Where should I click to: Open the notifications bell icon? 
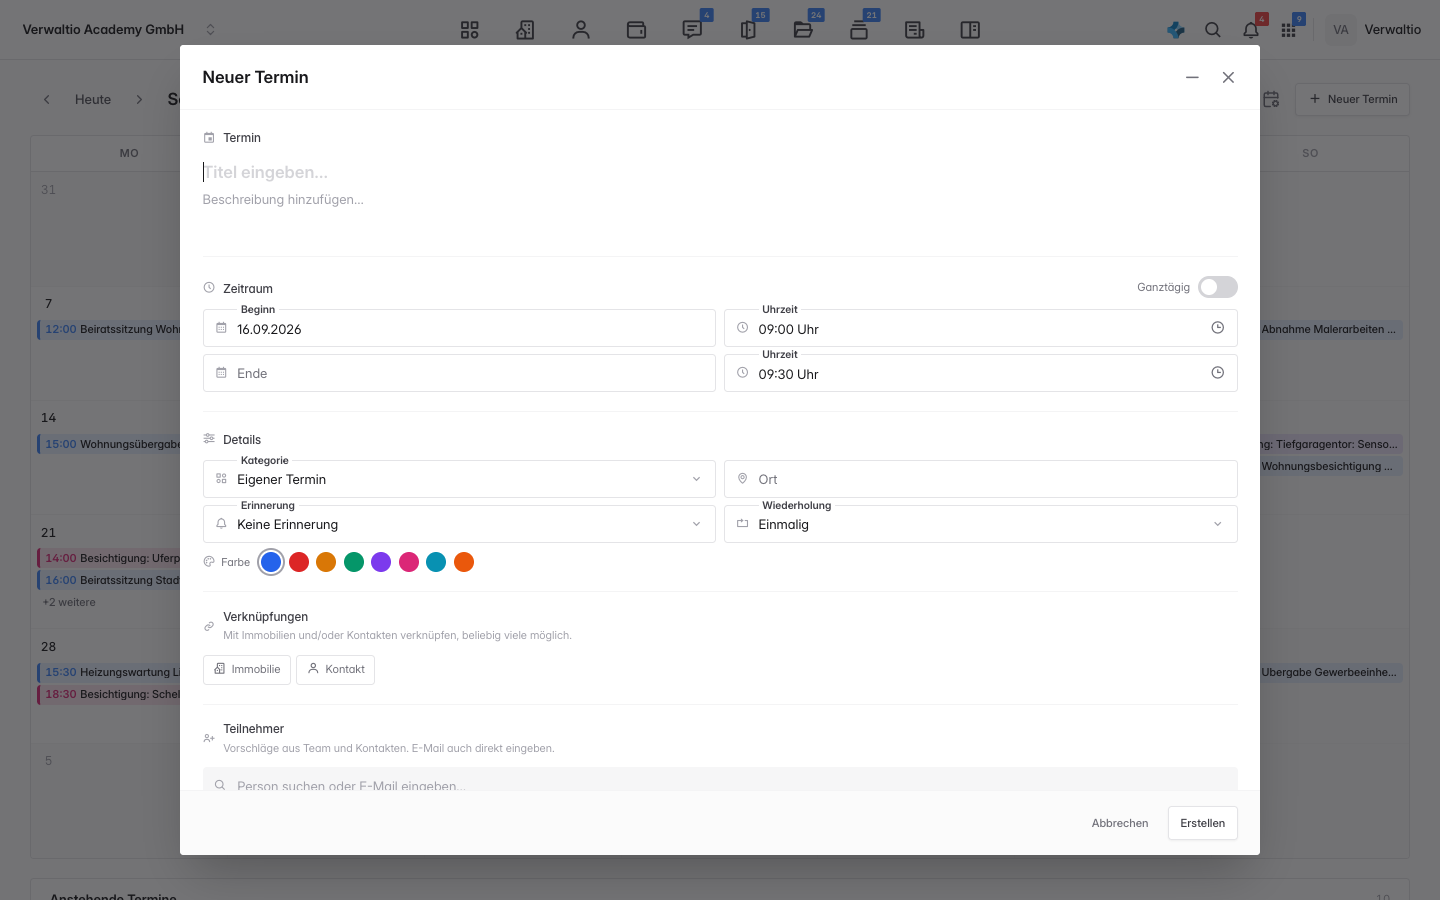[x=1251, y=30]
